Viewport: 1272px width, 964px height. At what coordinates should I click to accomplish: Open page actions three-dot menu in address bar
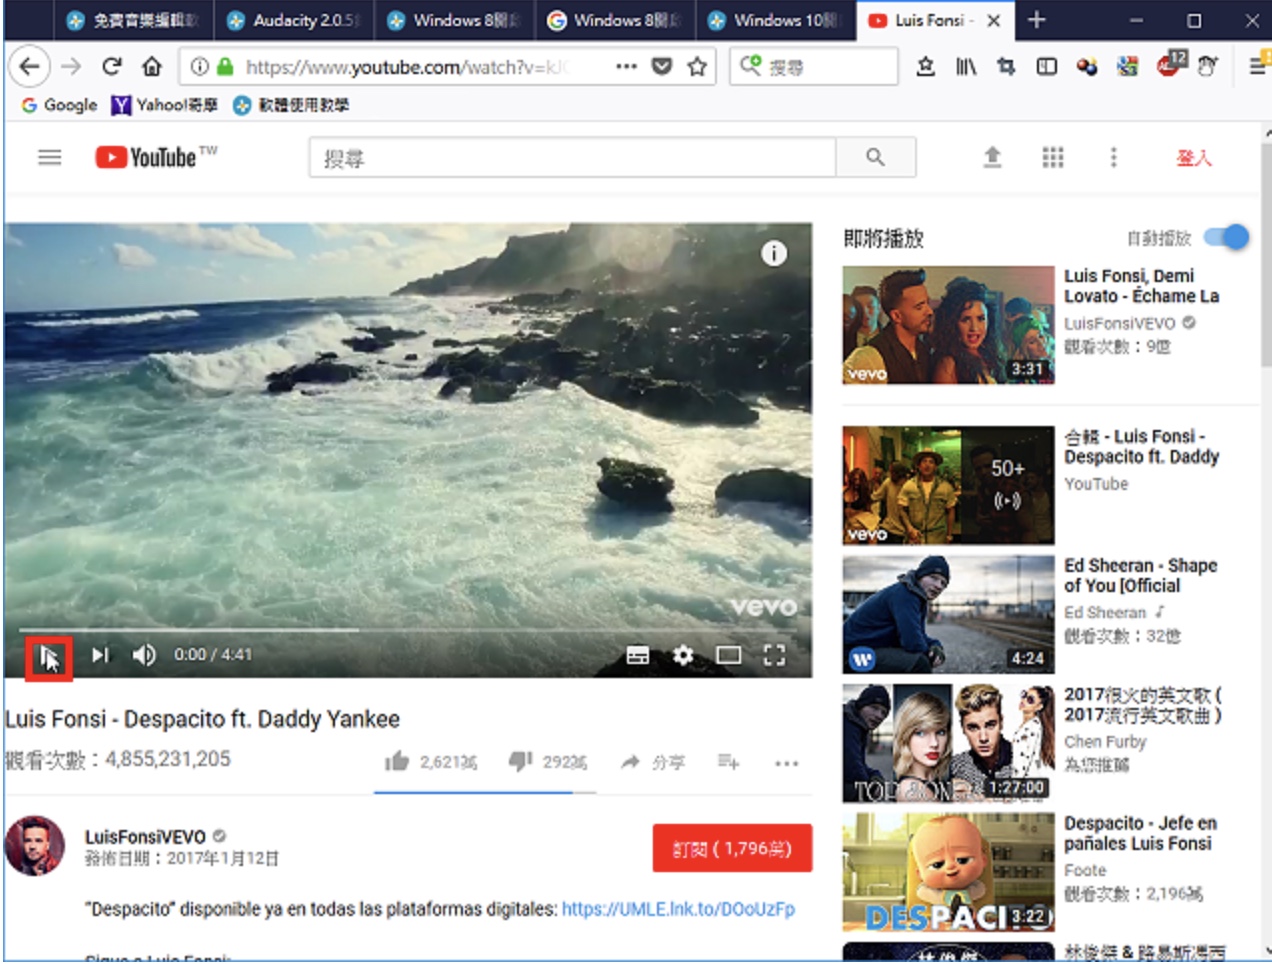pyautogui.click(x=626, y=67)
